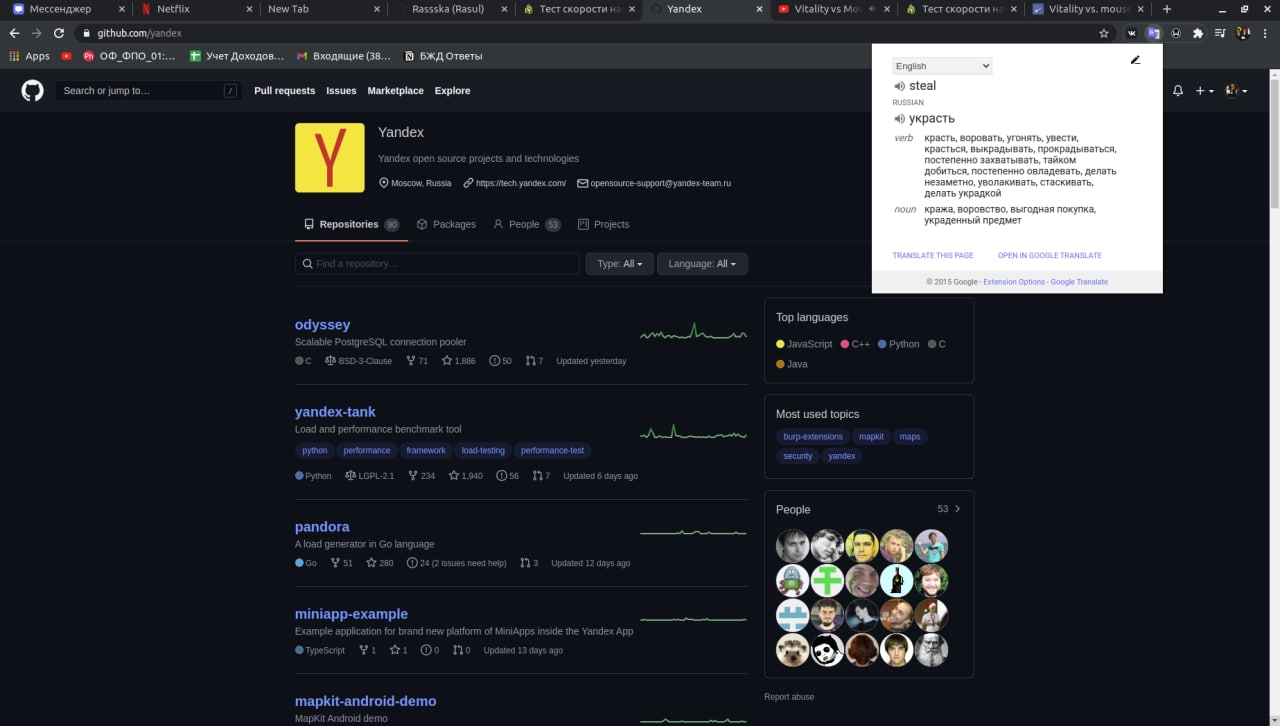The width and height of the screenshot is (1280, 726).
Task: Click Report abuse link
Action: pos(789,697)
